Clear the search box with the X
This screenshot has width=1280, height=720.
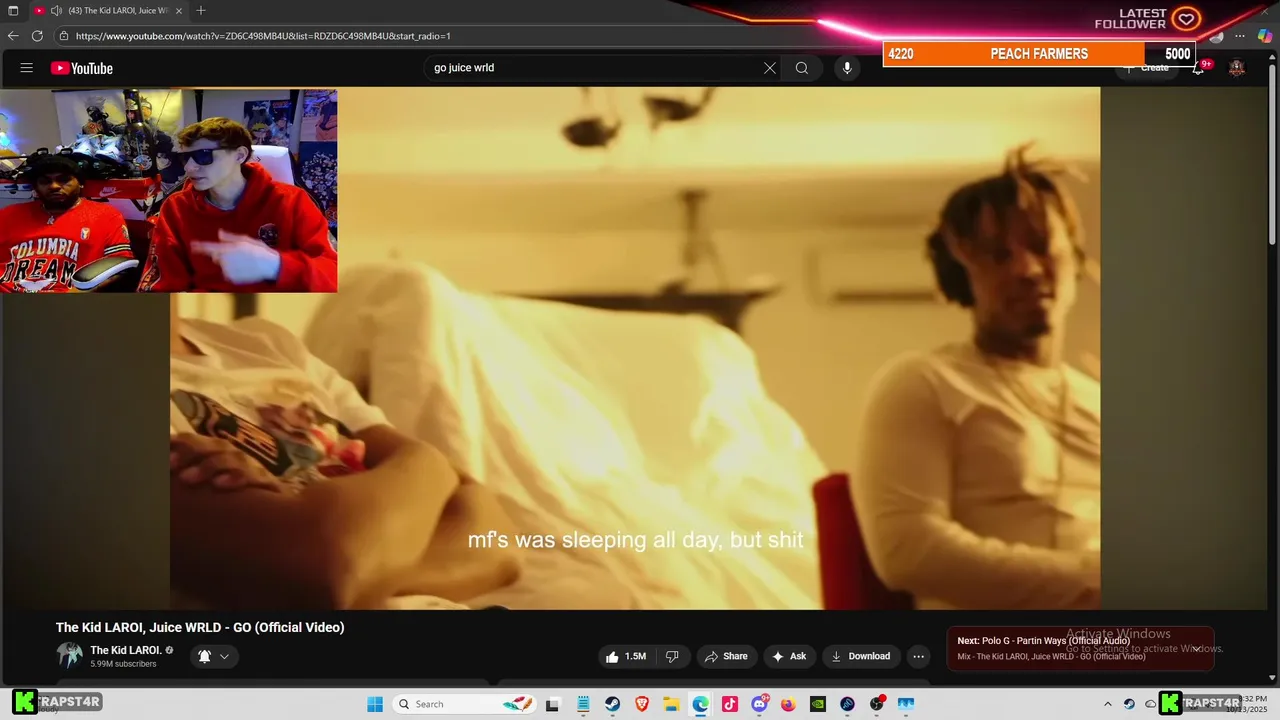coord(770,68)
